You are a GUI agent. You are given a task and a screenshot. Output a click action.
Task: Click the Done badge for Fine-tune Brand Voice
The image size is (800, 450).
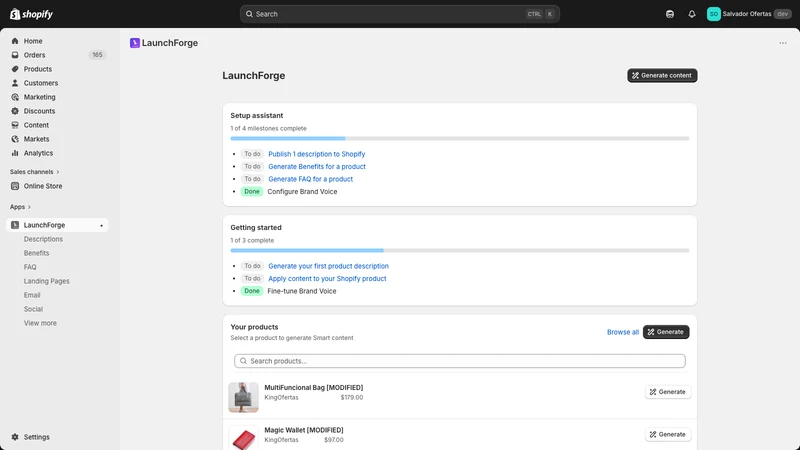pos(252,291)
